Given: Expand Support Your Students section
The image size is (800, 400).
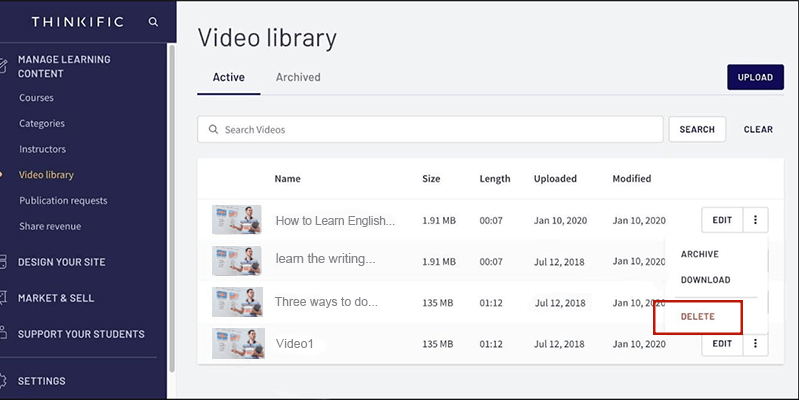Looking at the screenshot, I should click(x=81, y=334).
